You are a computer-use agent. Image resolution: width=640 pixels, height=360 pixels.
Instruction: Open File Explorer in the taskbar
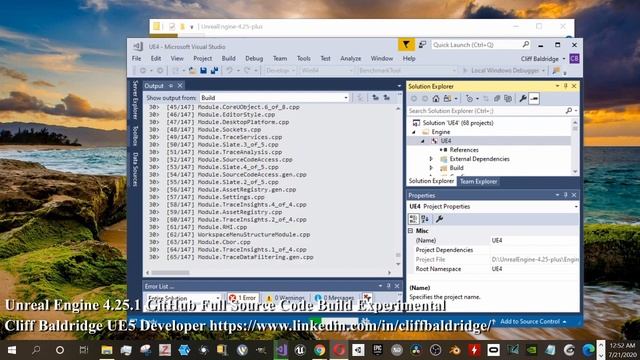tap(107, 350)
